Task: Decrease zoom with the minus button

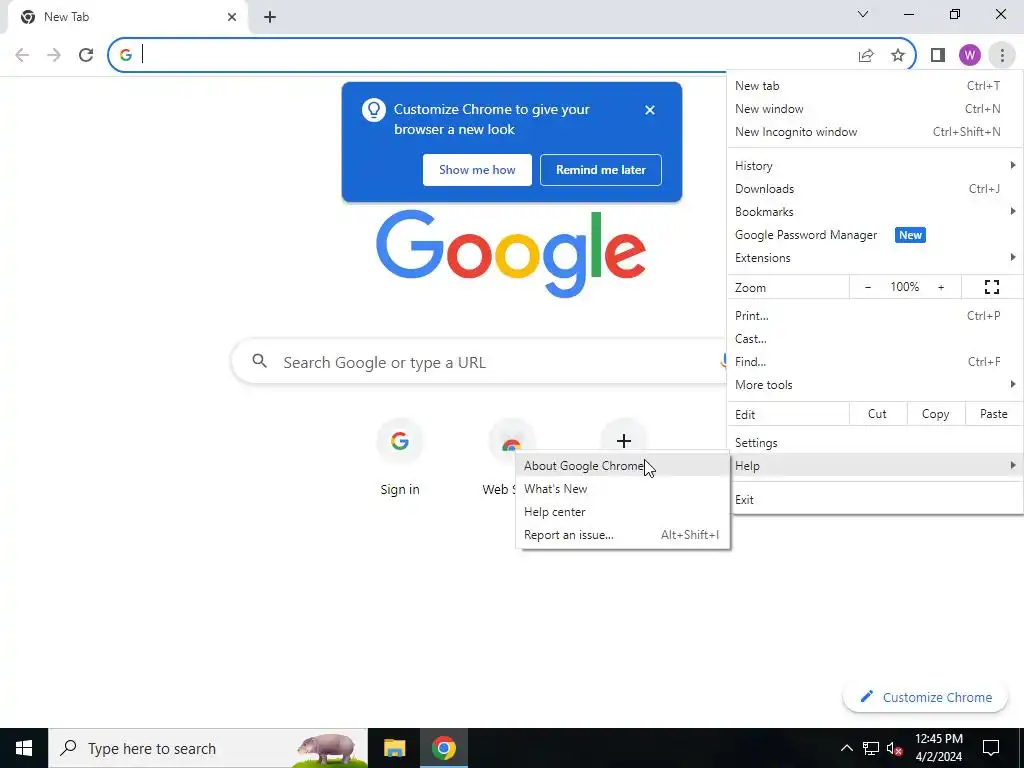Action: point(868,287)
